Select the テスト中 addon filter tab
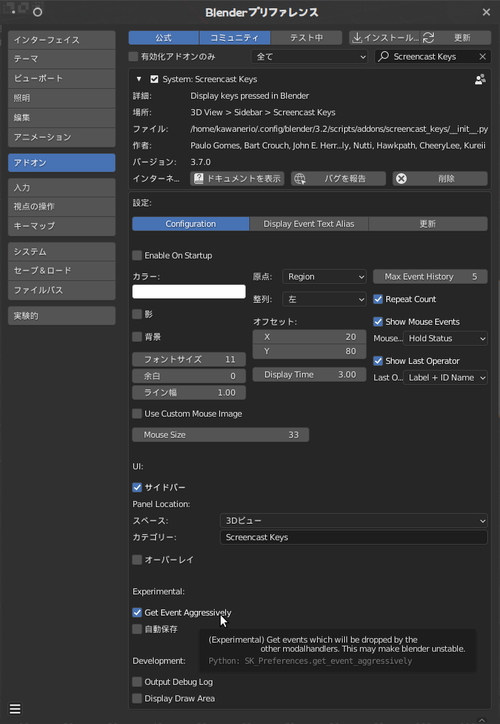 click(307, 38)
